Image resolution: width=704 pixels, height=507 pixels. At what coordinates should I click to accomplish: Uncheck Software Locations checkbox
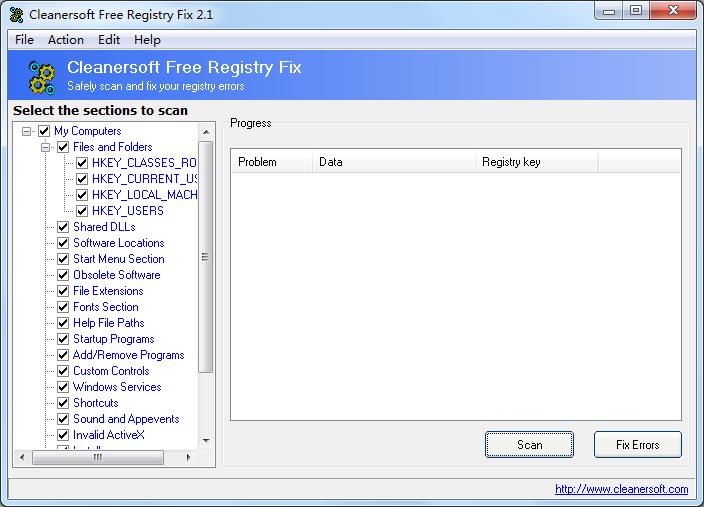click(x=63, y=243)
